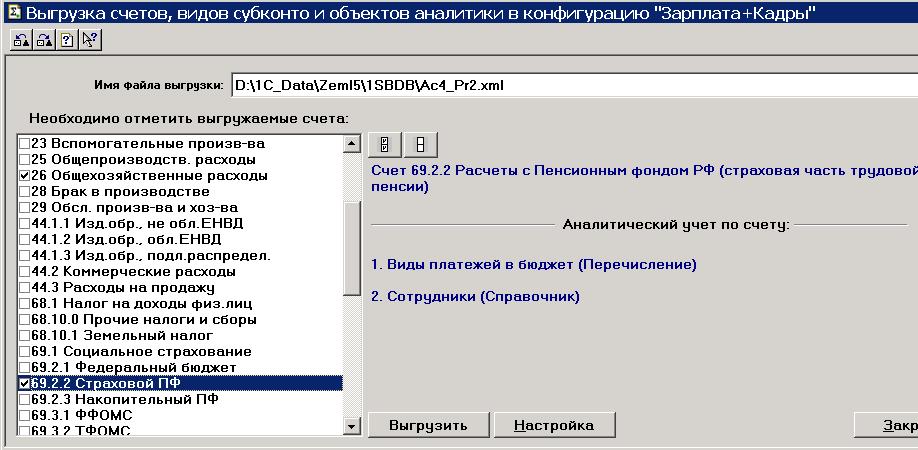Image resolution: width=918 pixels, height=450 pixels.
Task: Uncheck account 69.2.2 Страховой ПФ
Action: 25,383
